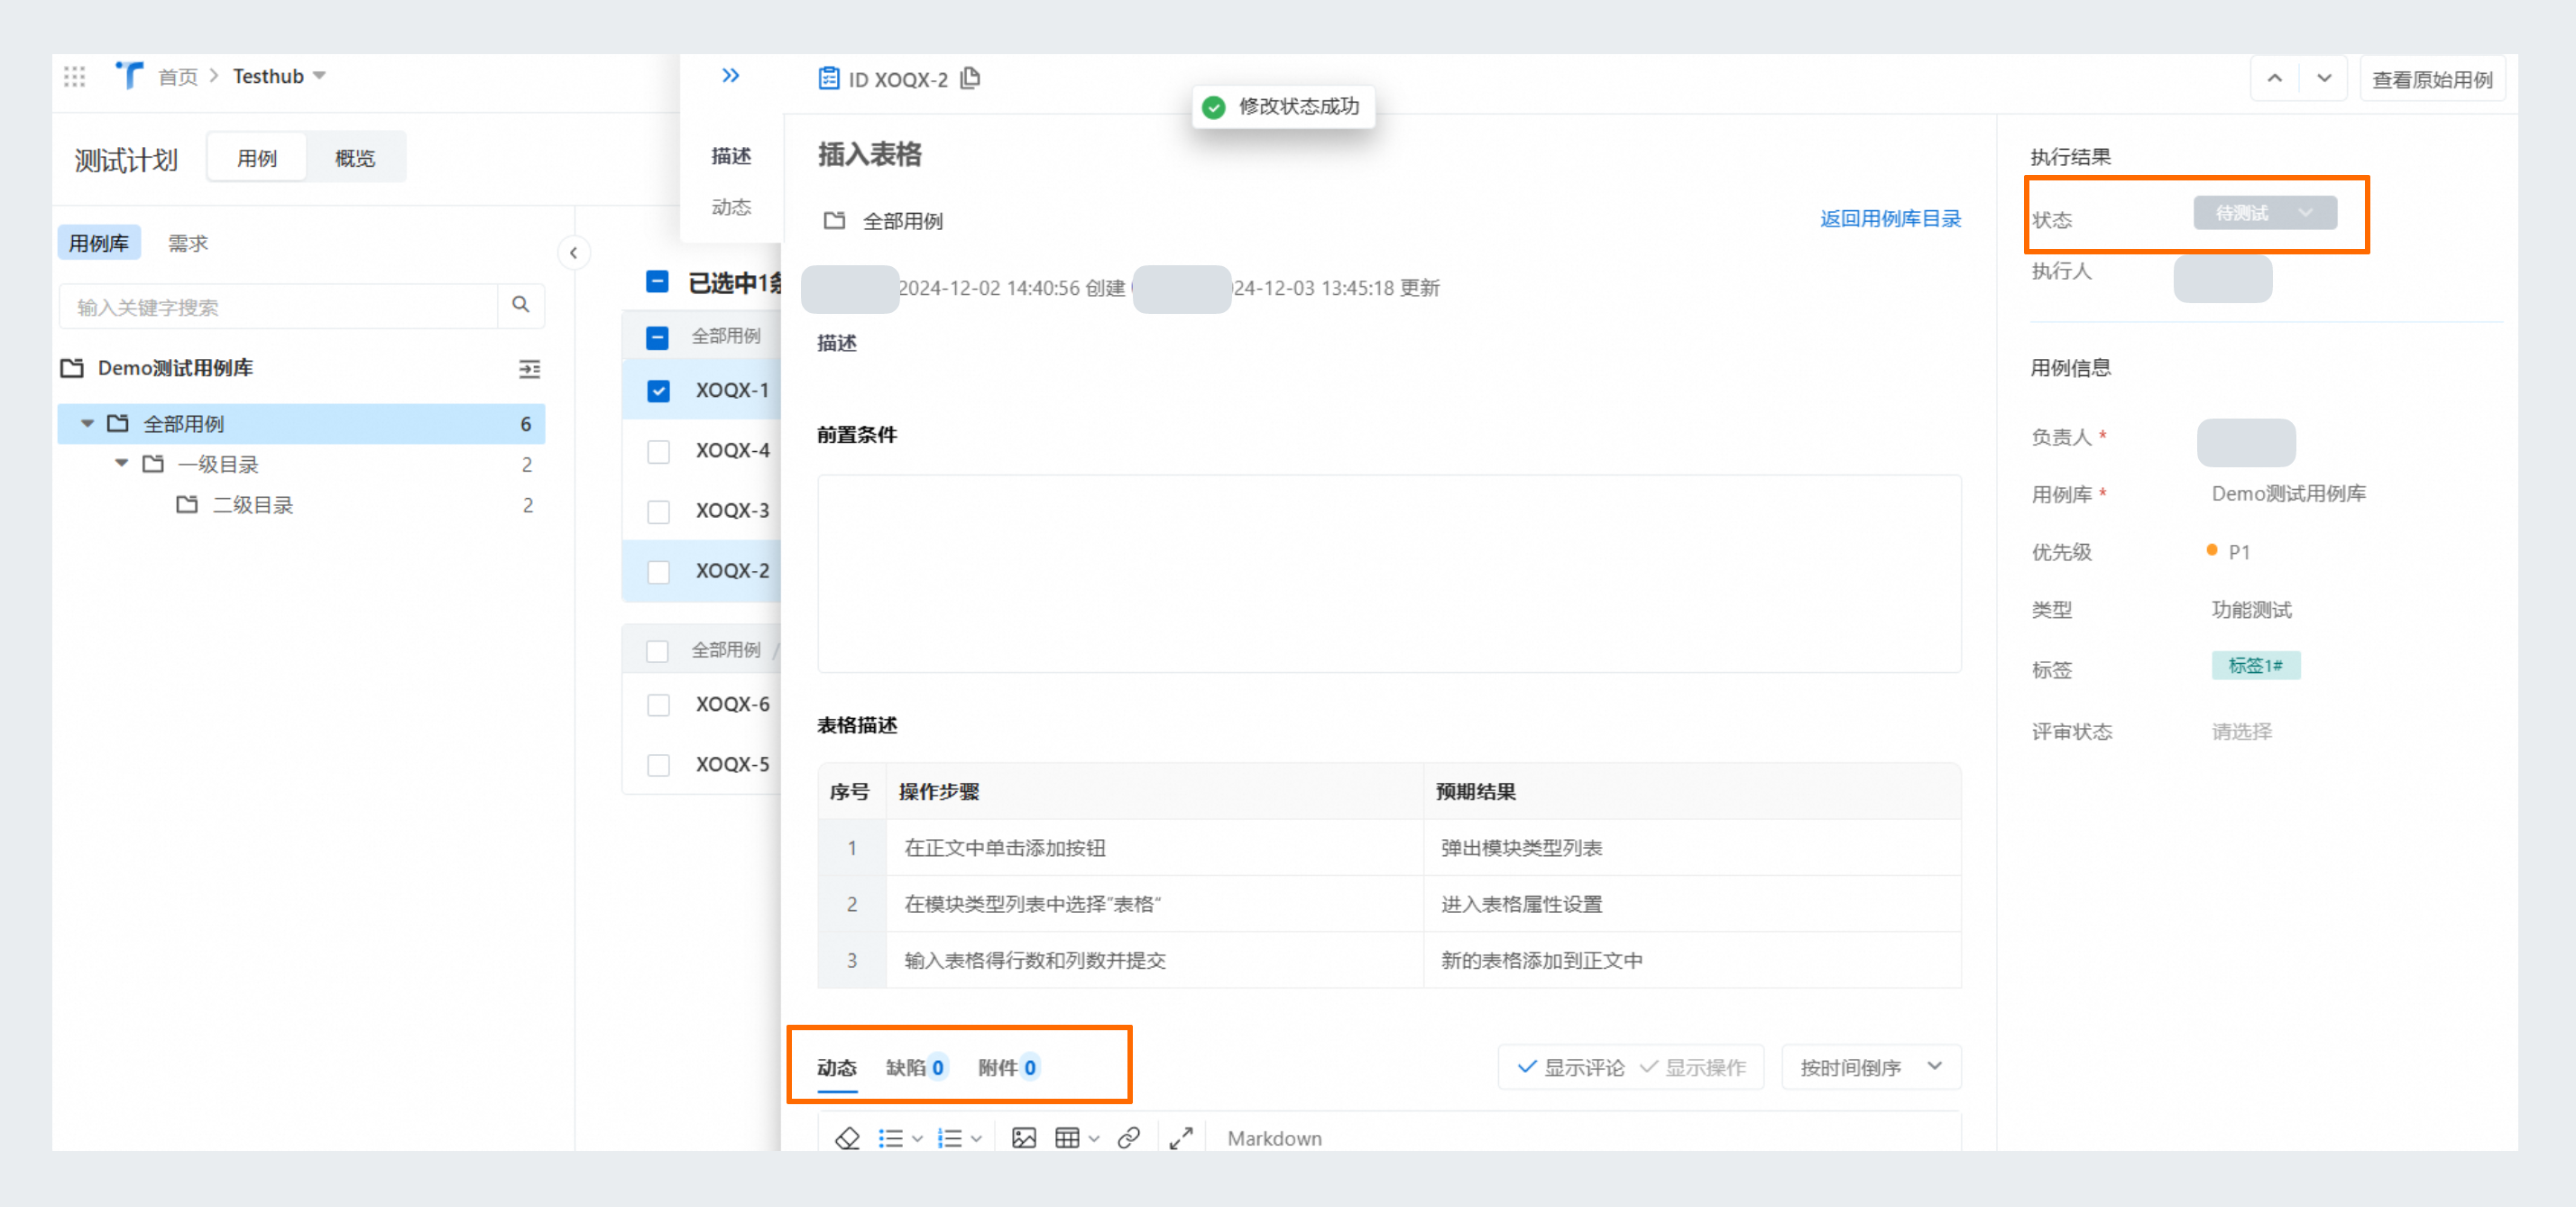Toggle the 显示评论 option
The height and width of the screenshot is (1207, 2576).
pyautogui.click(x=1571, y=1067)
